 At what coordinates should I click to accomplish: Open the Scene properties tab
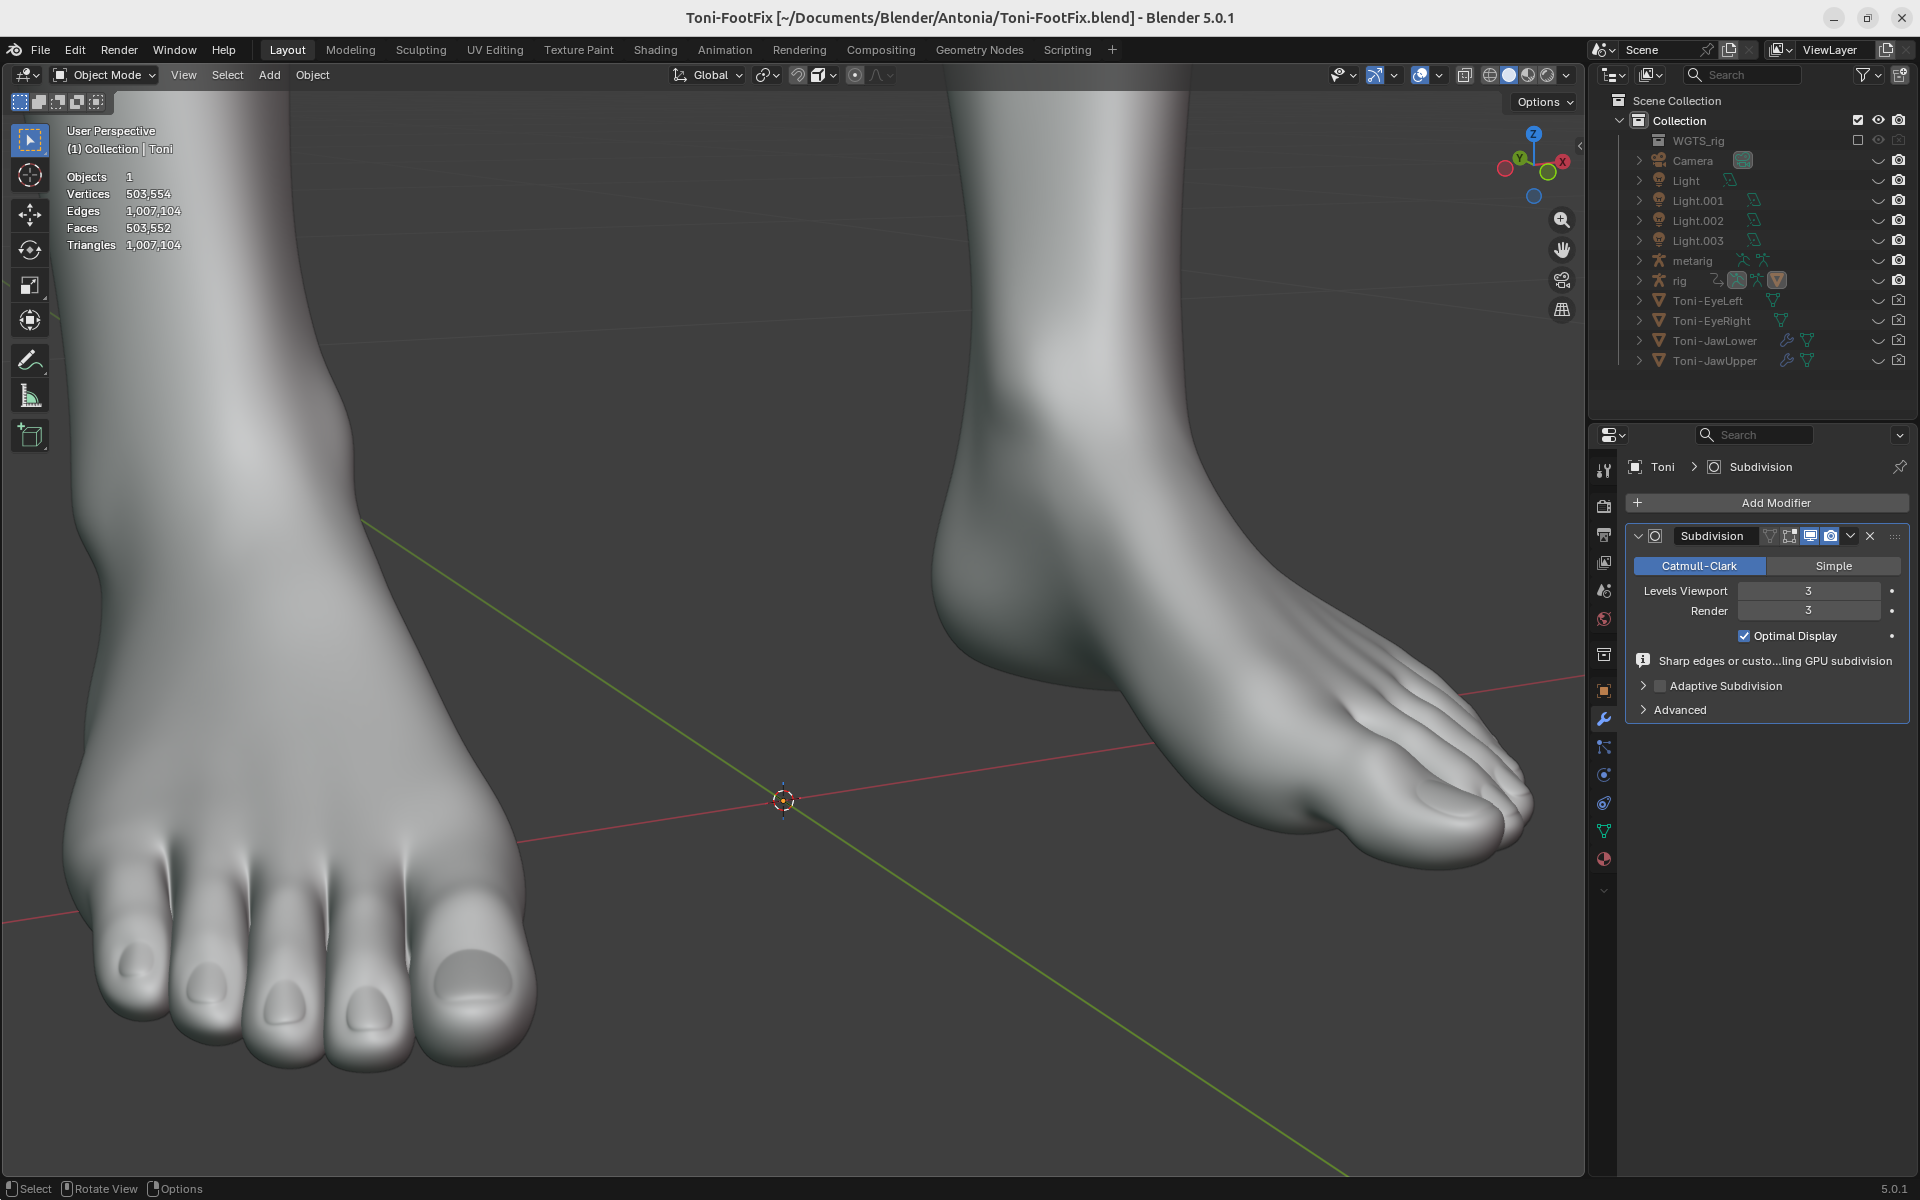pyautogui.click(x=1604, y=591)
